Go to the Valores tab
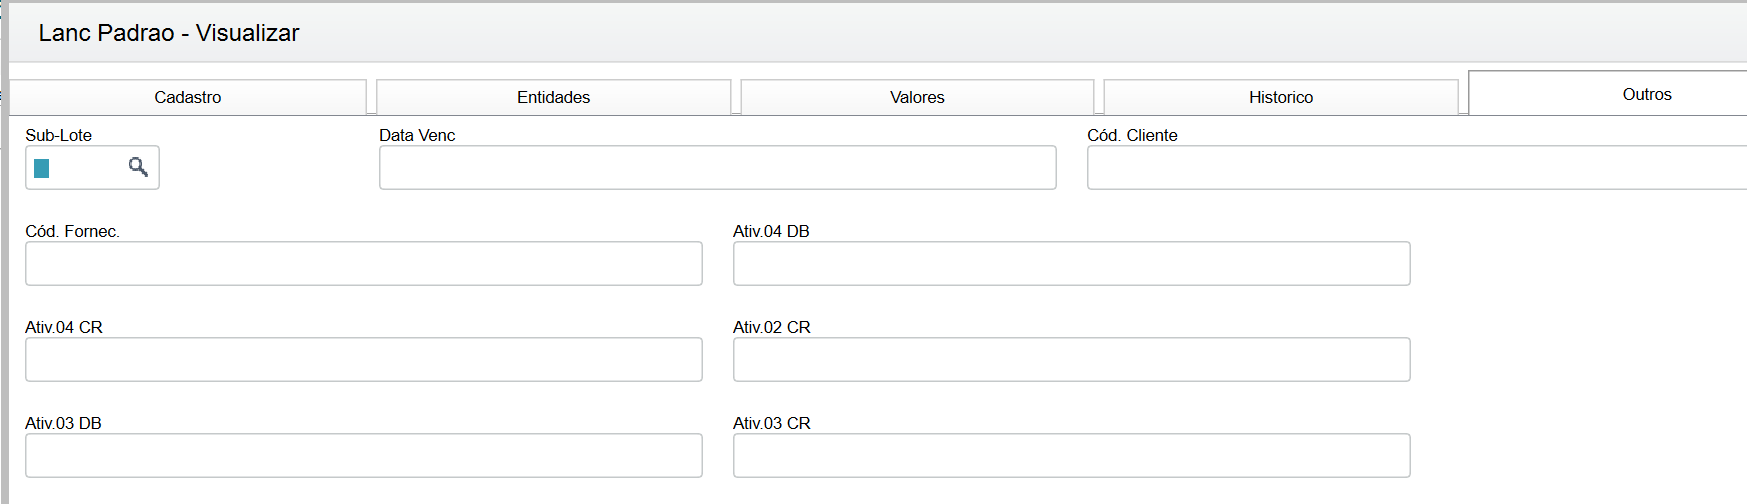1747x504 pixels. pos(917,97)
